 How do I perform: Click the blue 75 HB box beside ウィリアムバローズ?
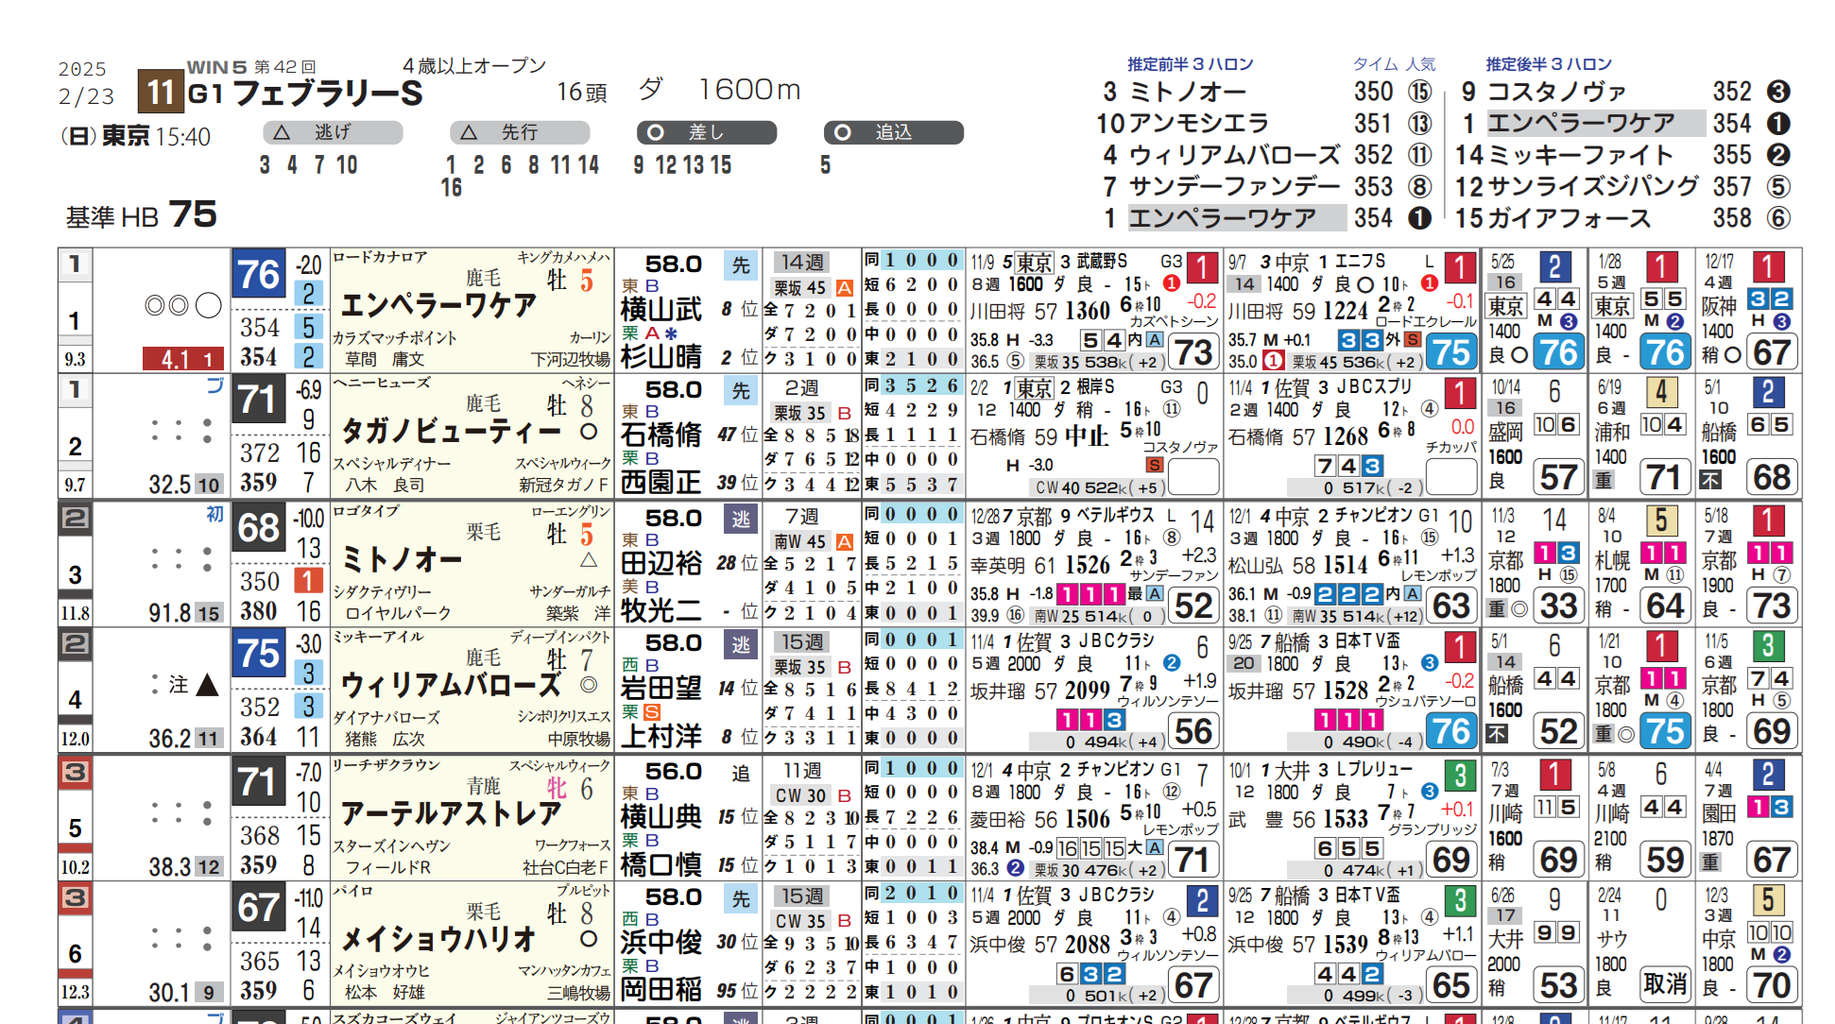[258, 654]
